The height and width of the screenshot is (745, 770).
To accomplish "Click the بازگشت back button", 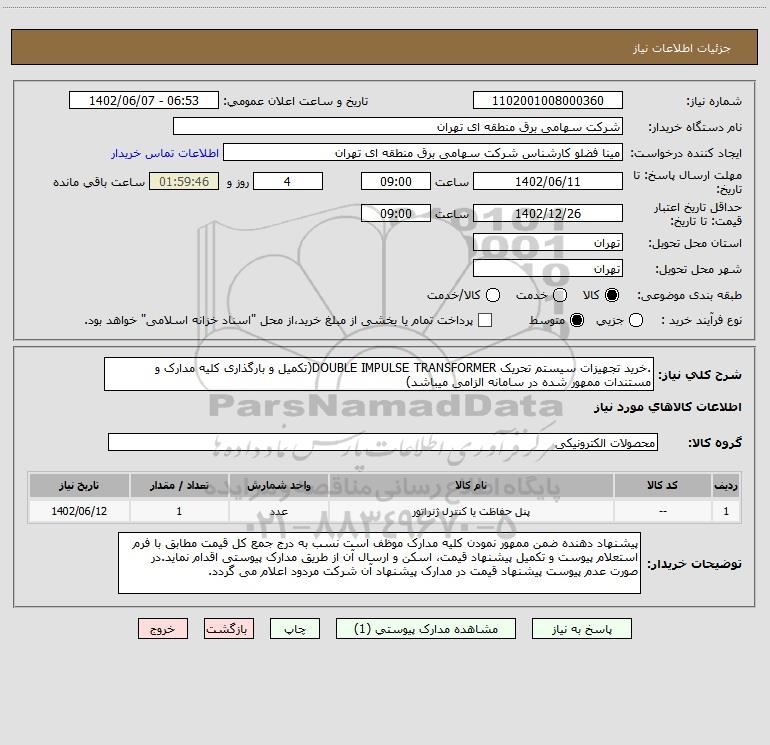I will click(229, 629).
